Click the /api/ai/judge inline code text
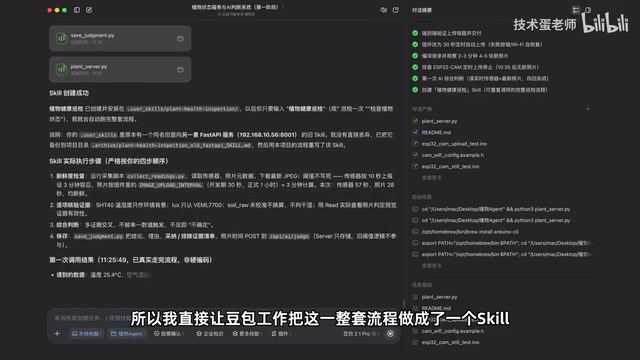The width and height of the screenshot is (640, 360). click(289, 236)
